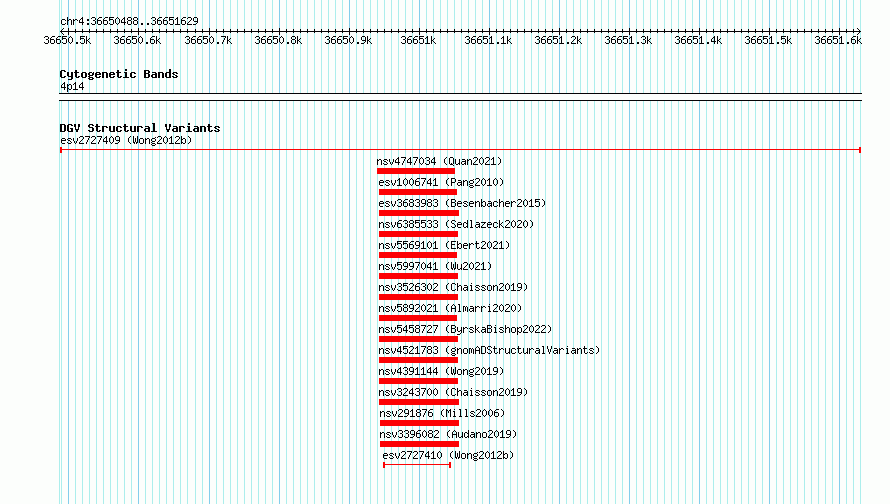Click the 36651.6k ruler tick label
Image resolution: width=890 pixels, height=504 pixels.
[x=838, y=40]
